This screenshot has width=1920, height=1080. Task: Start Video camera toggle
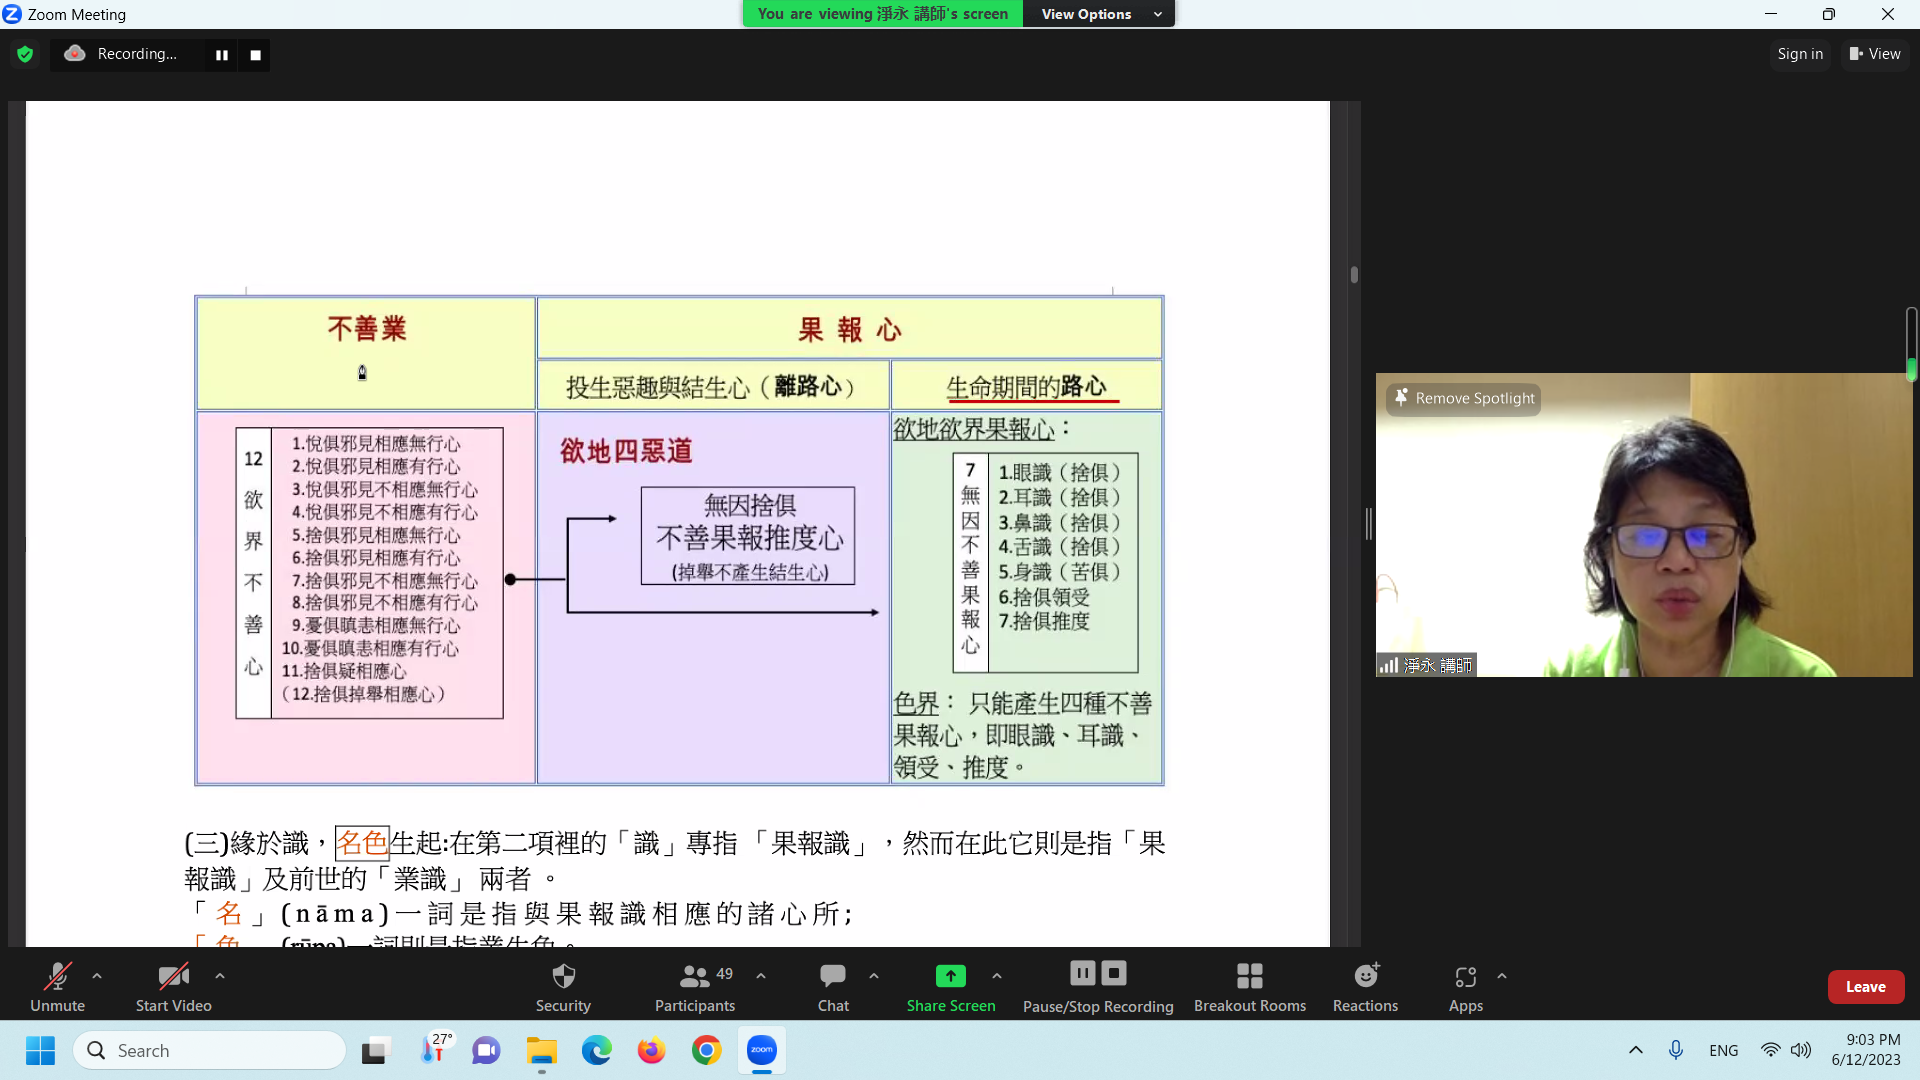pos(173,976)
